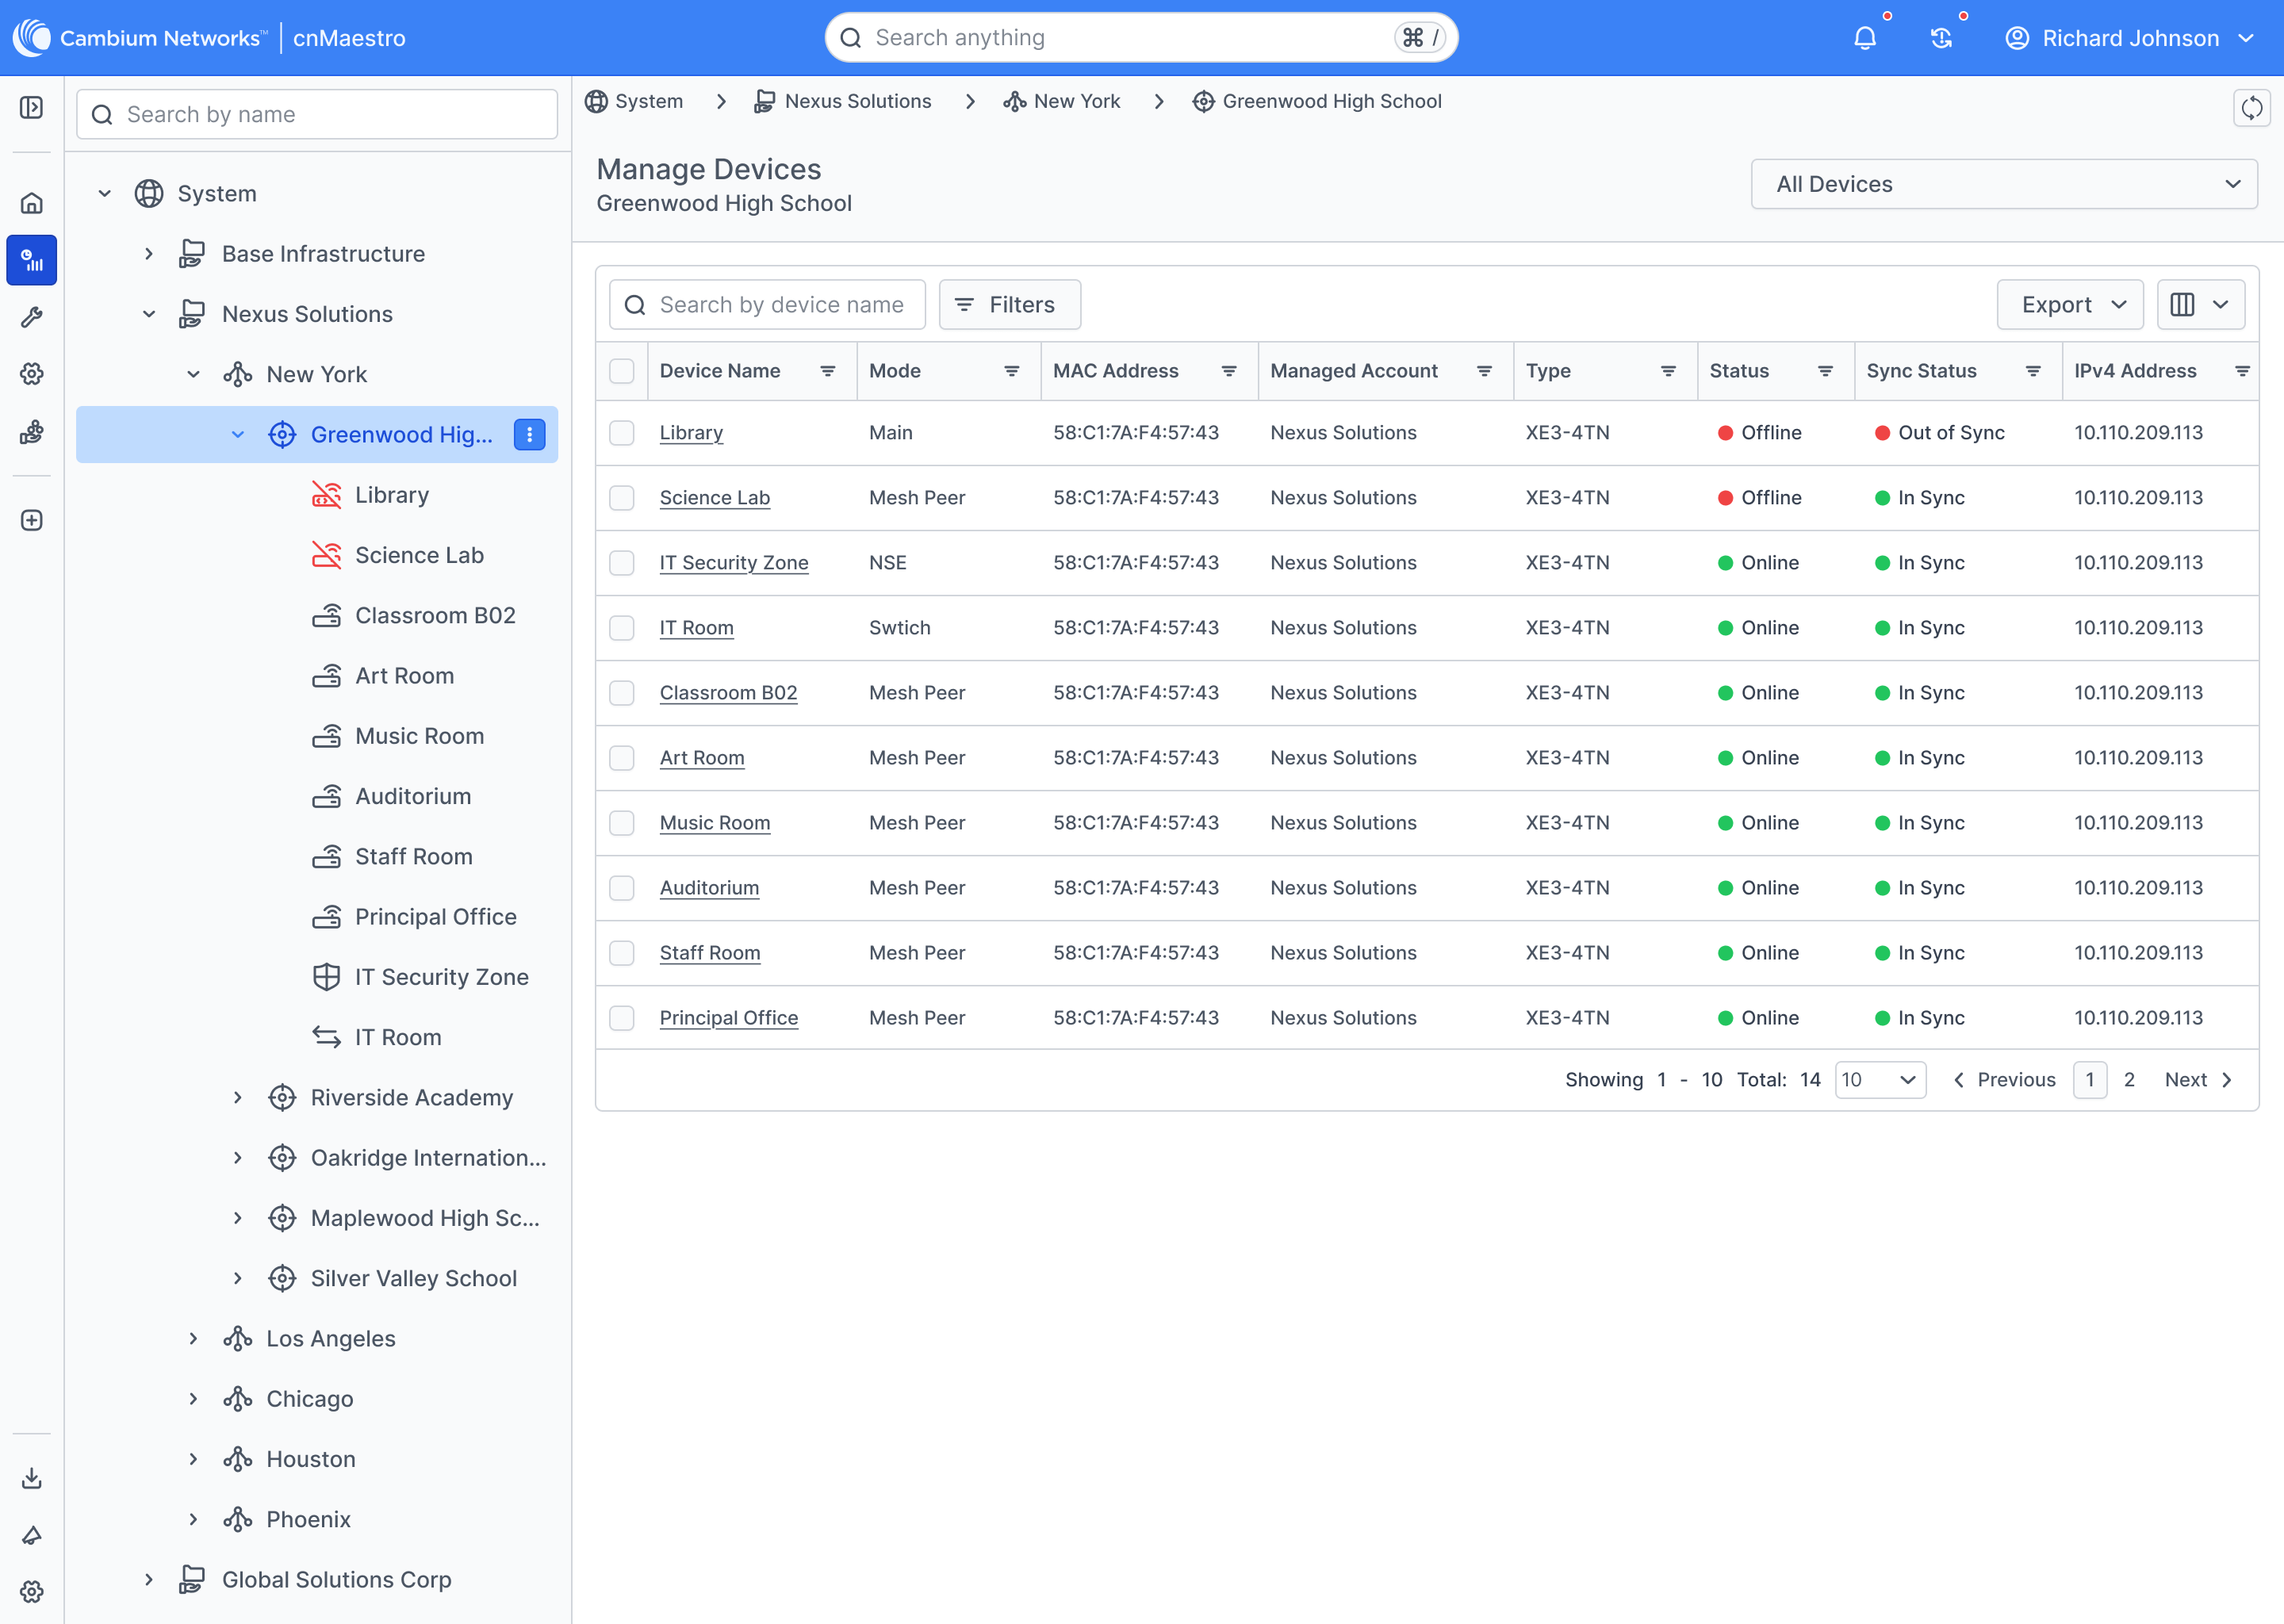Click the IPv4 Address column filter icon
Viewport: 2284px width, 1624px height.
2242,371
